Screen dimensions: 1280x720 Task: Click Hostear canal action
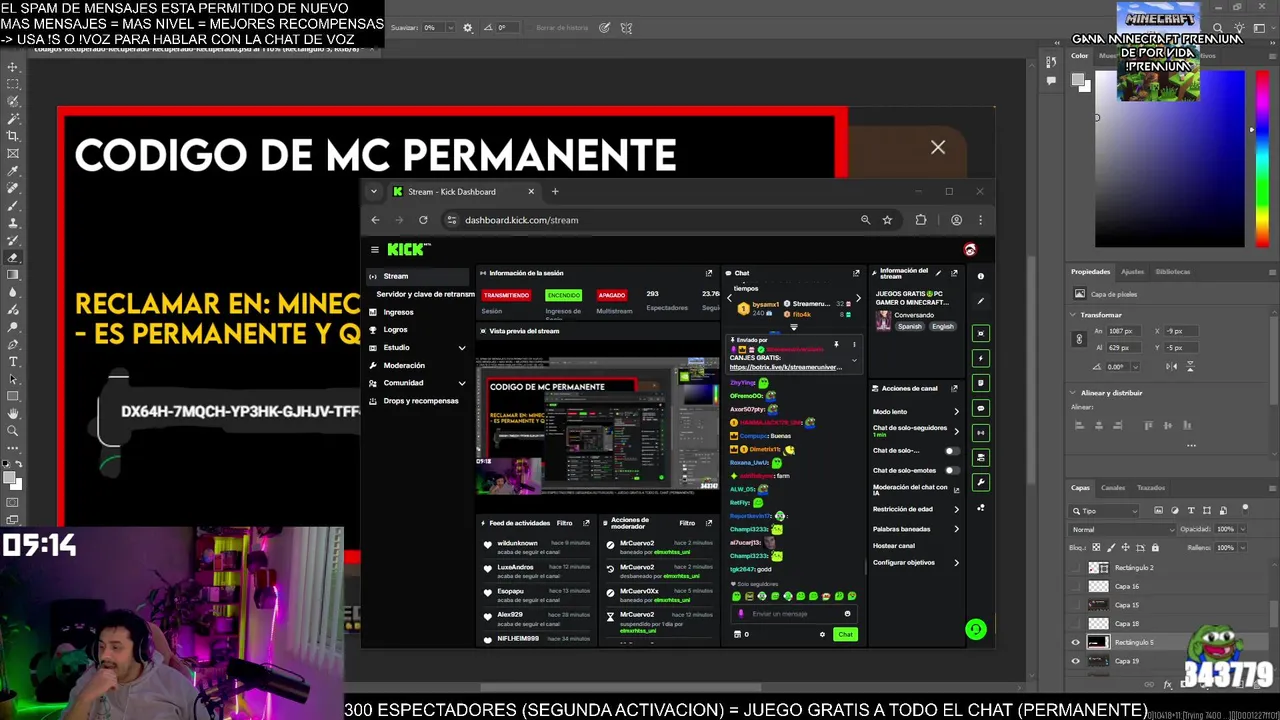coord(894,546)
